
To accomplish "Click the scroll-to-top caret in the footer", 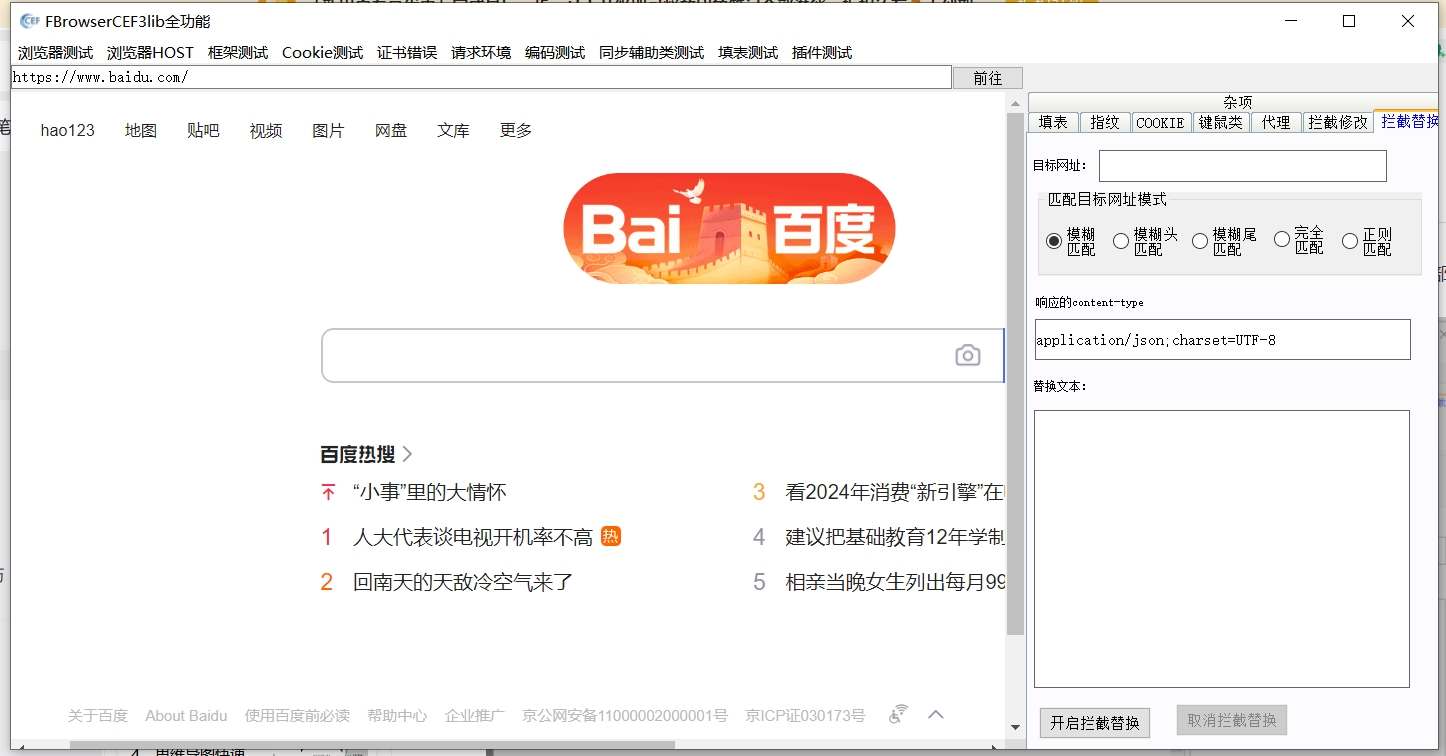I will [936, 714].
